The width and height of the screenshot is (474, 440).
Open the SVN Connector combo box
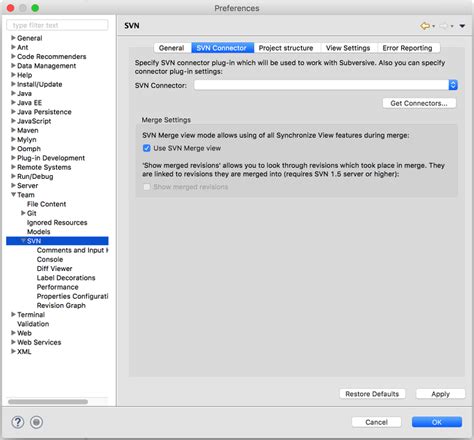click(326, 85)
